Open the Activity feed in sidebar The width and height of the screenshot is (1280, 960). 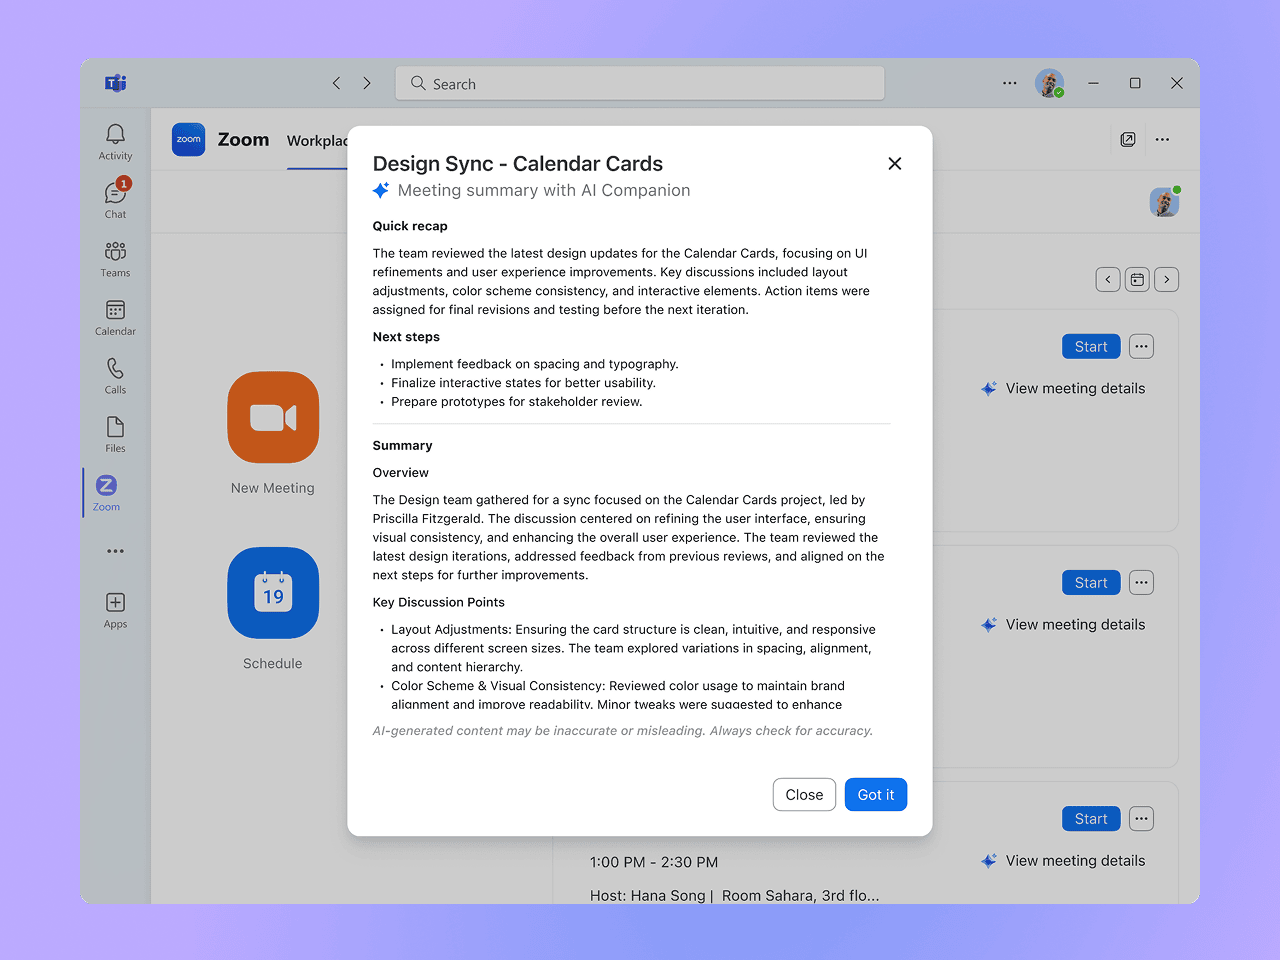point(115,141)
